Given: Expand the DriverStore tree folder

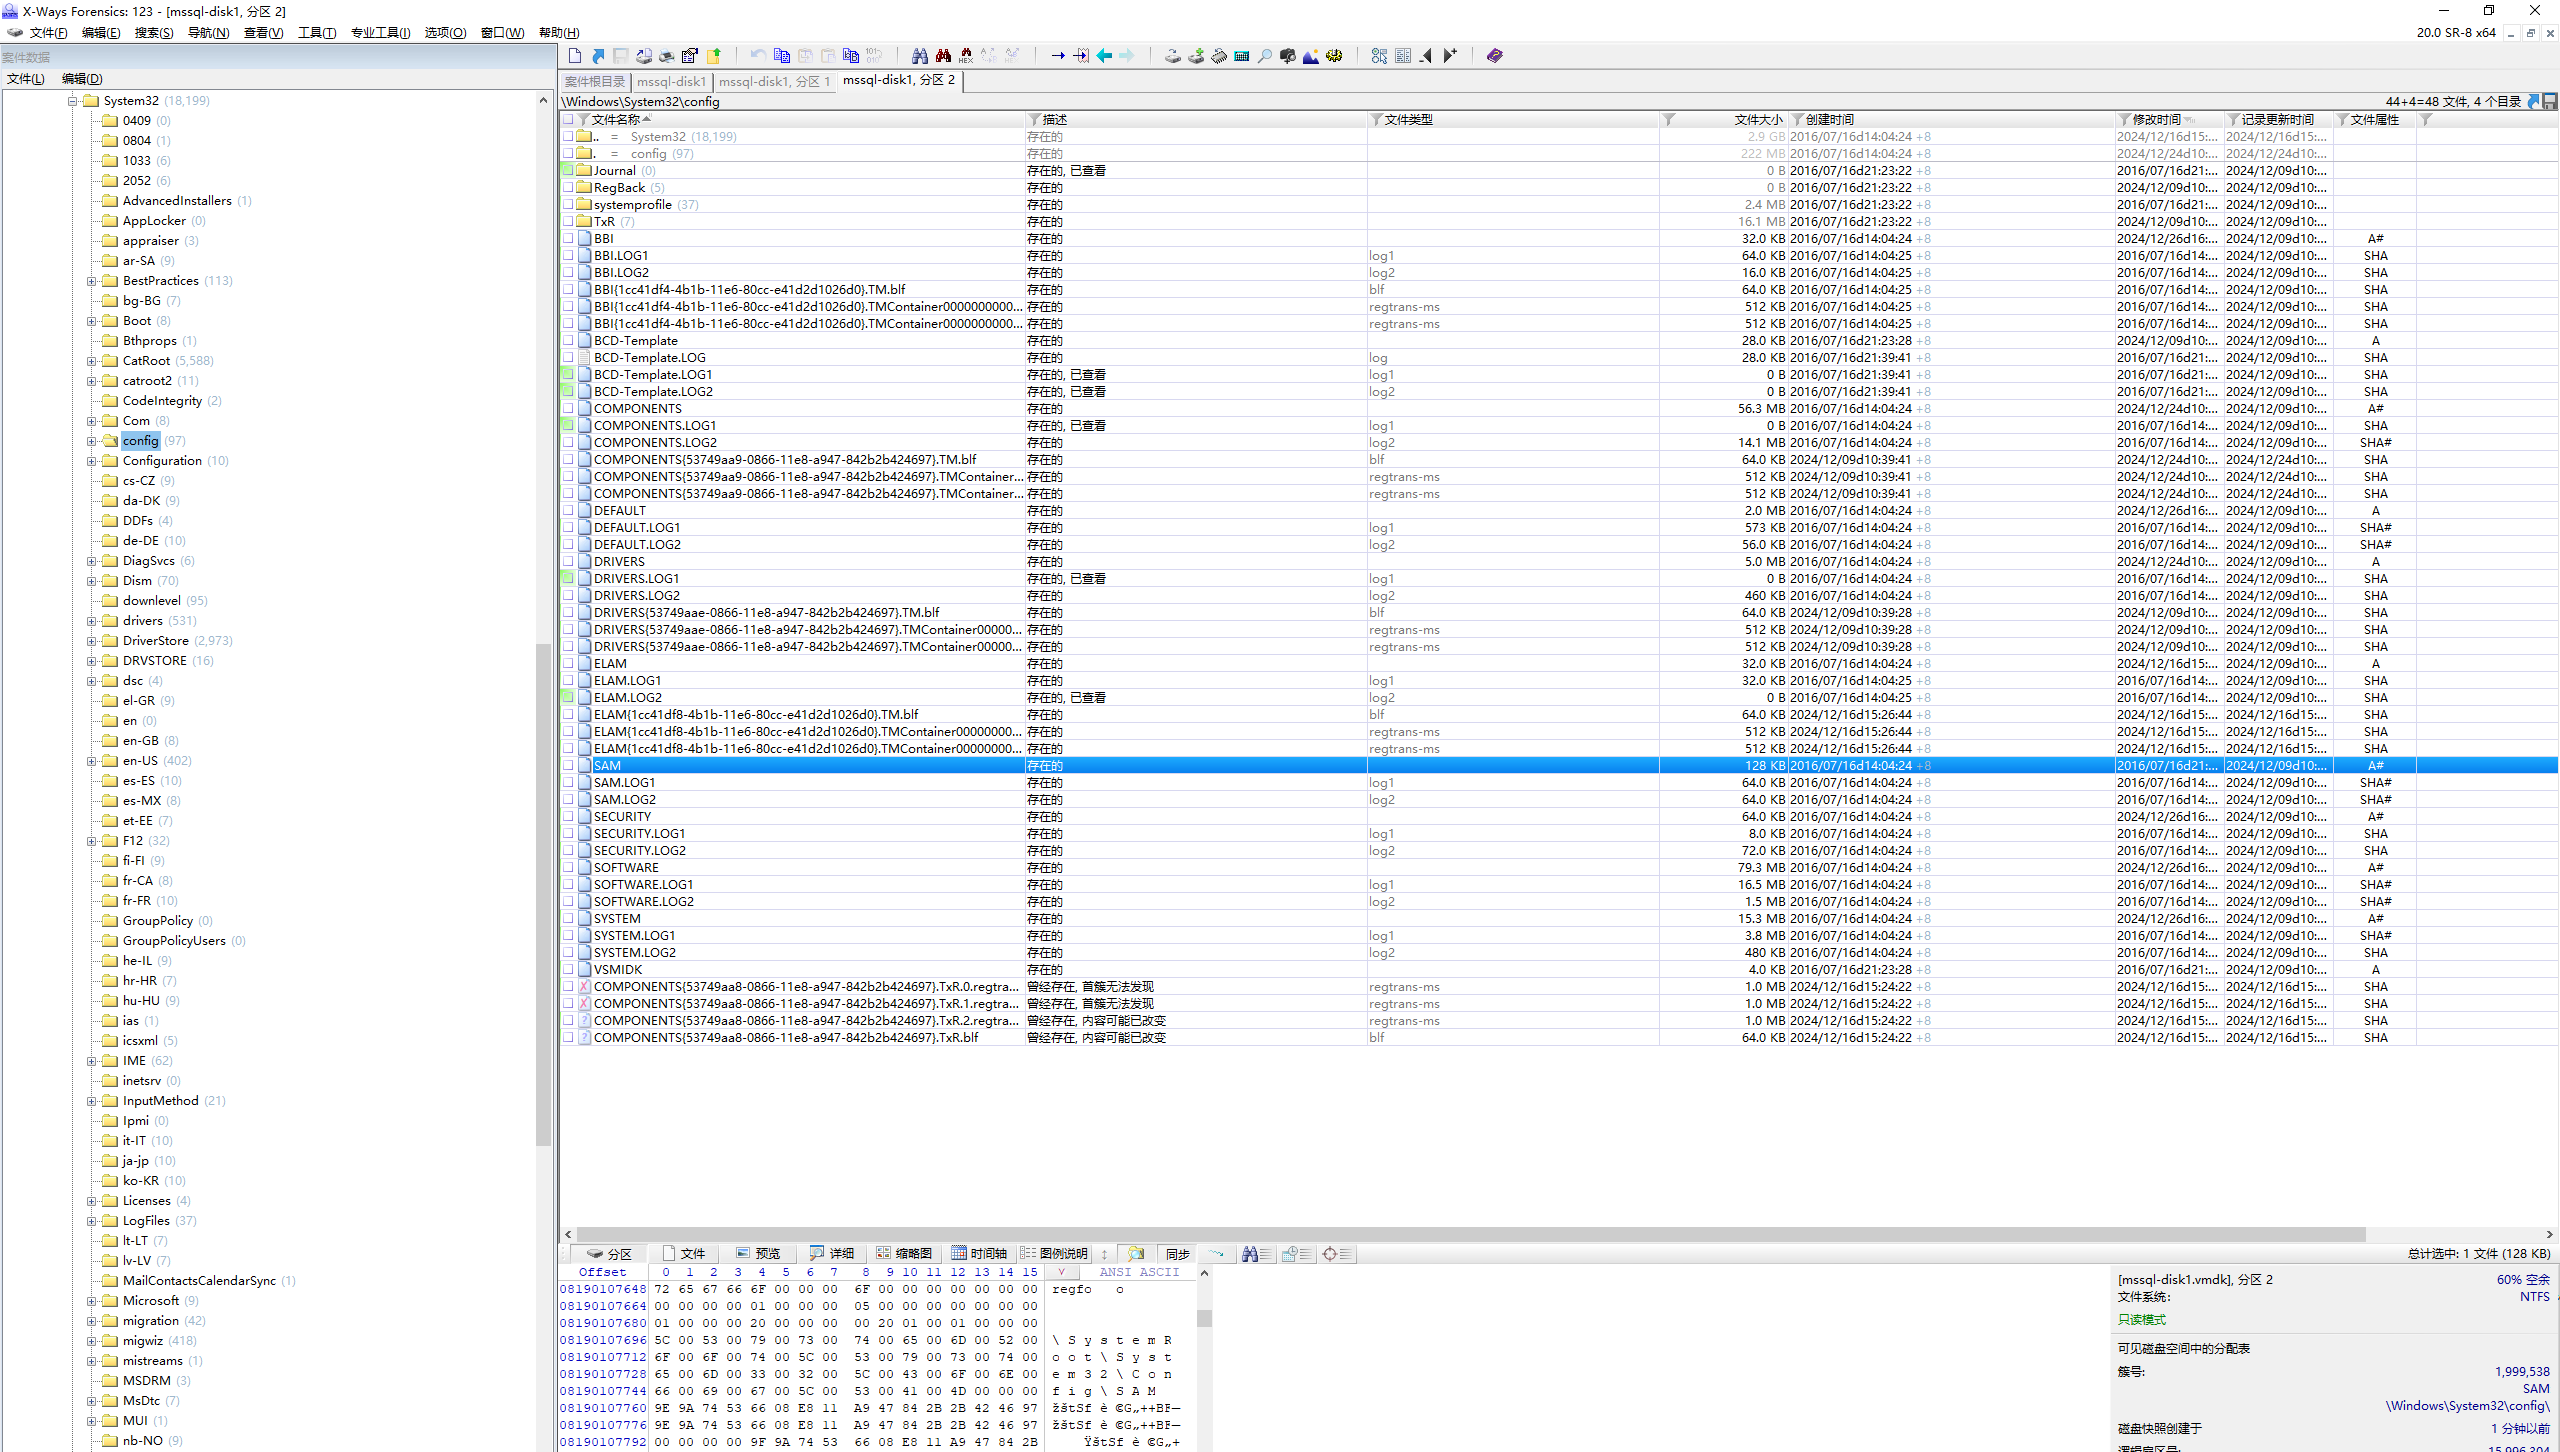Looking at the screenshot, I should (x=92, y=641).
